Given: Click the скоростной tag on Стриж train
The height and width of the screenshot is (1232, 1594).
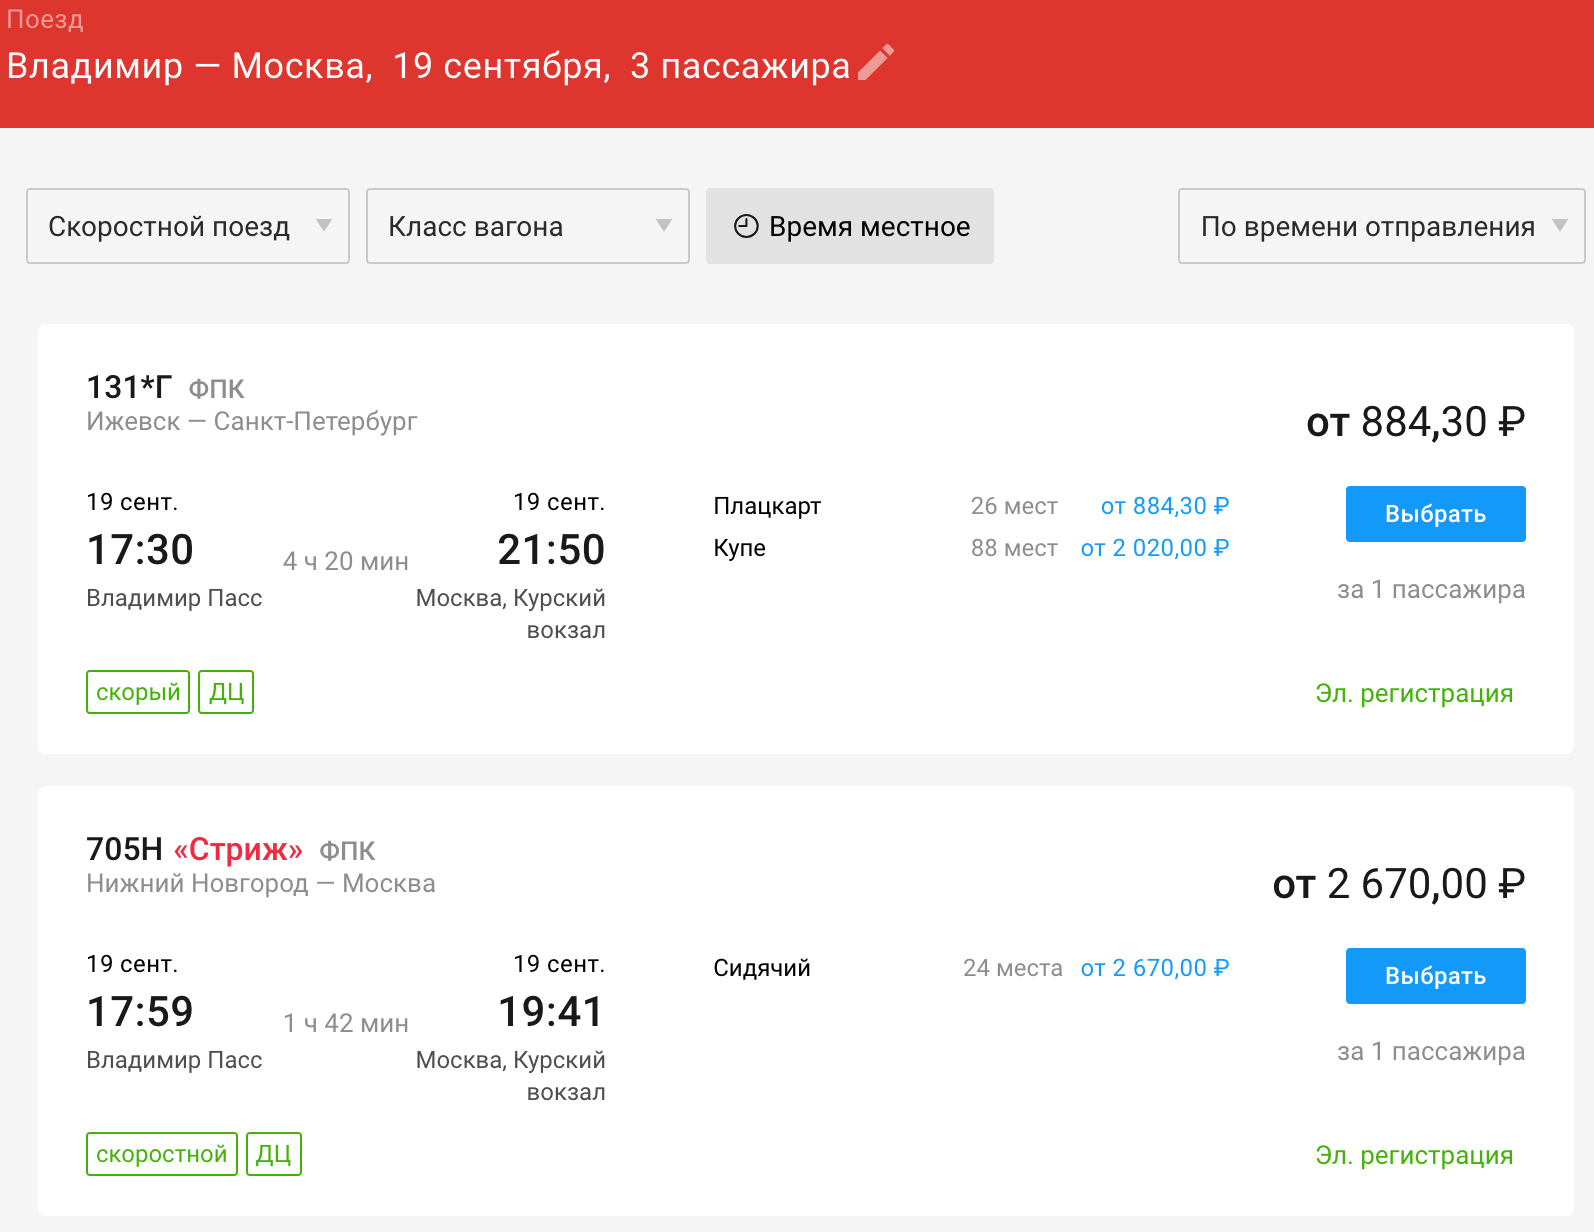Looking at the screenshot, I should pyautogui.click(x=162, y=1154).
